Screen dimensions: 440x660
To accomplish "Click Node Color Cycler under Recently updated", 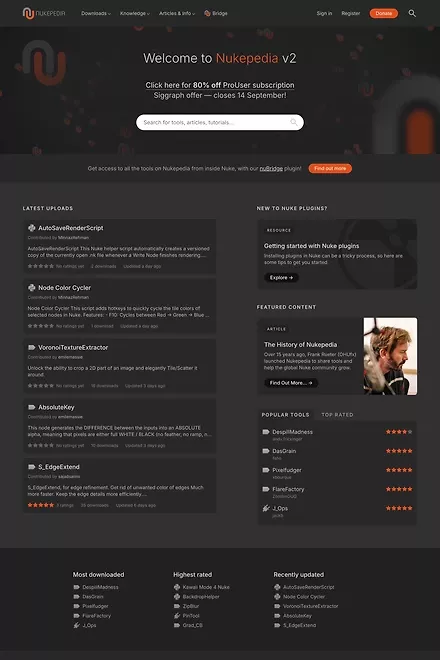I will [x=304, y=597].
